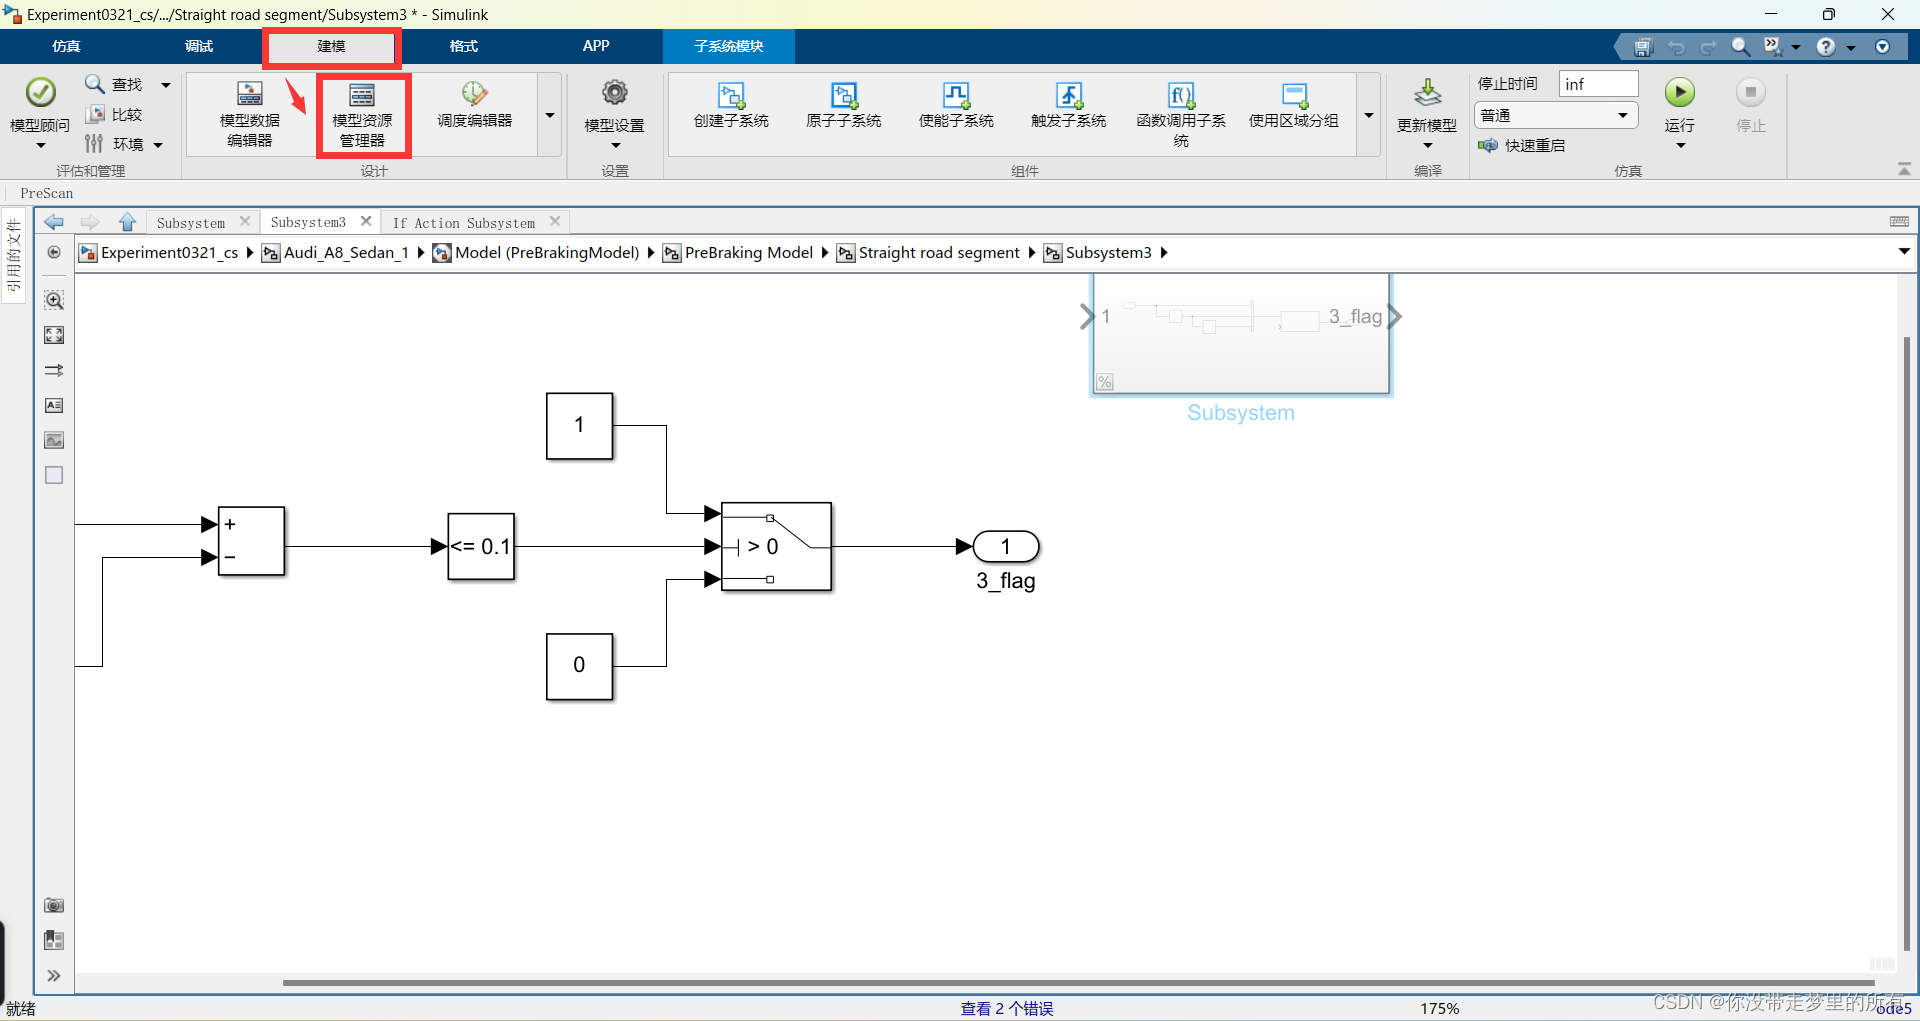This screenshot has width=1920, height=1021.
Task: Switch to the 格式 ribbon tab
Action: [462, 46]
